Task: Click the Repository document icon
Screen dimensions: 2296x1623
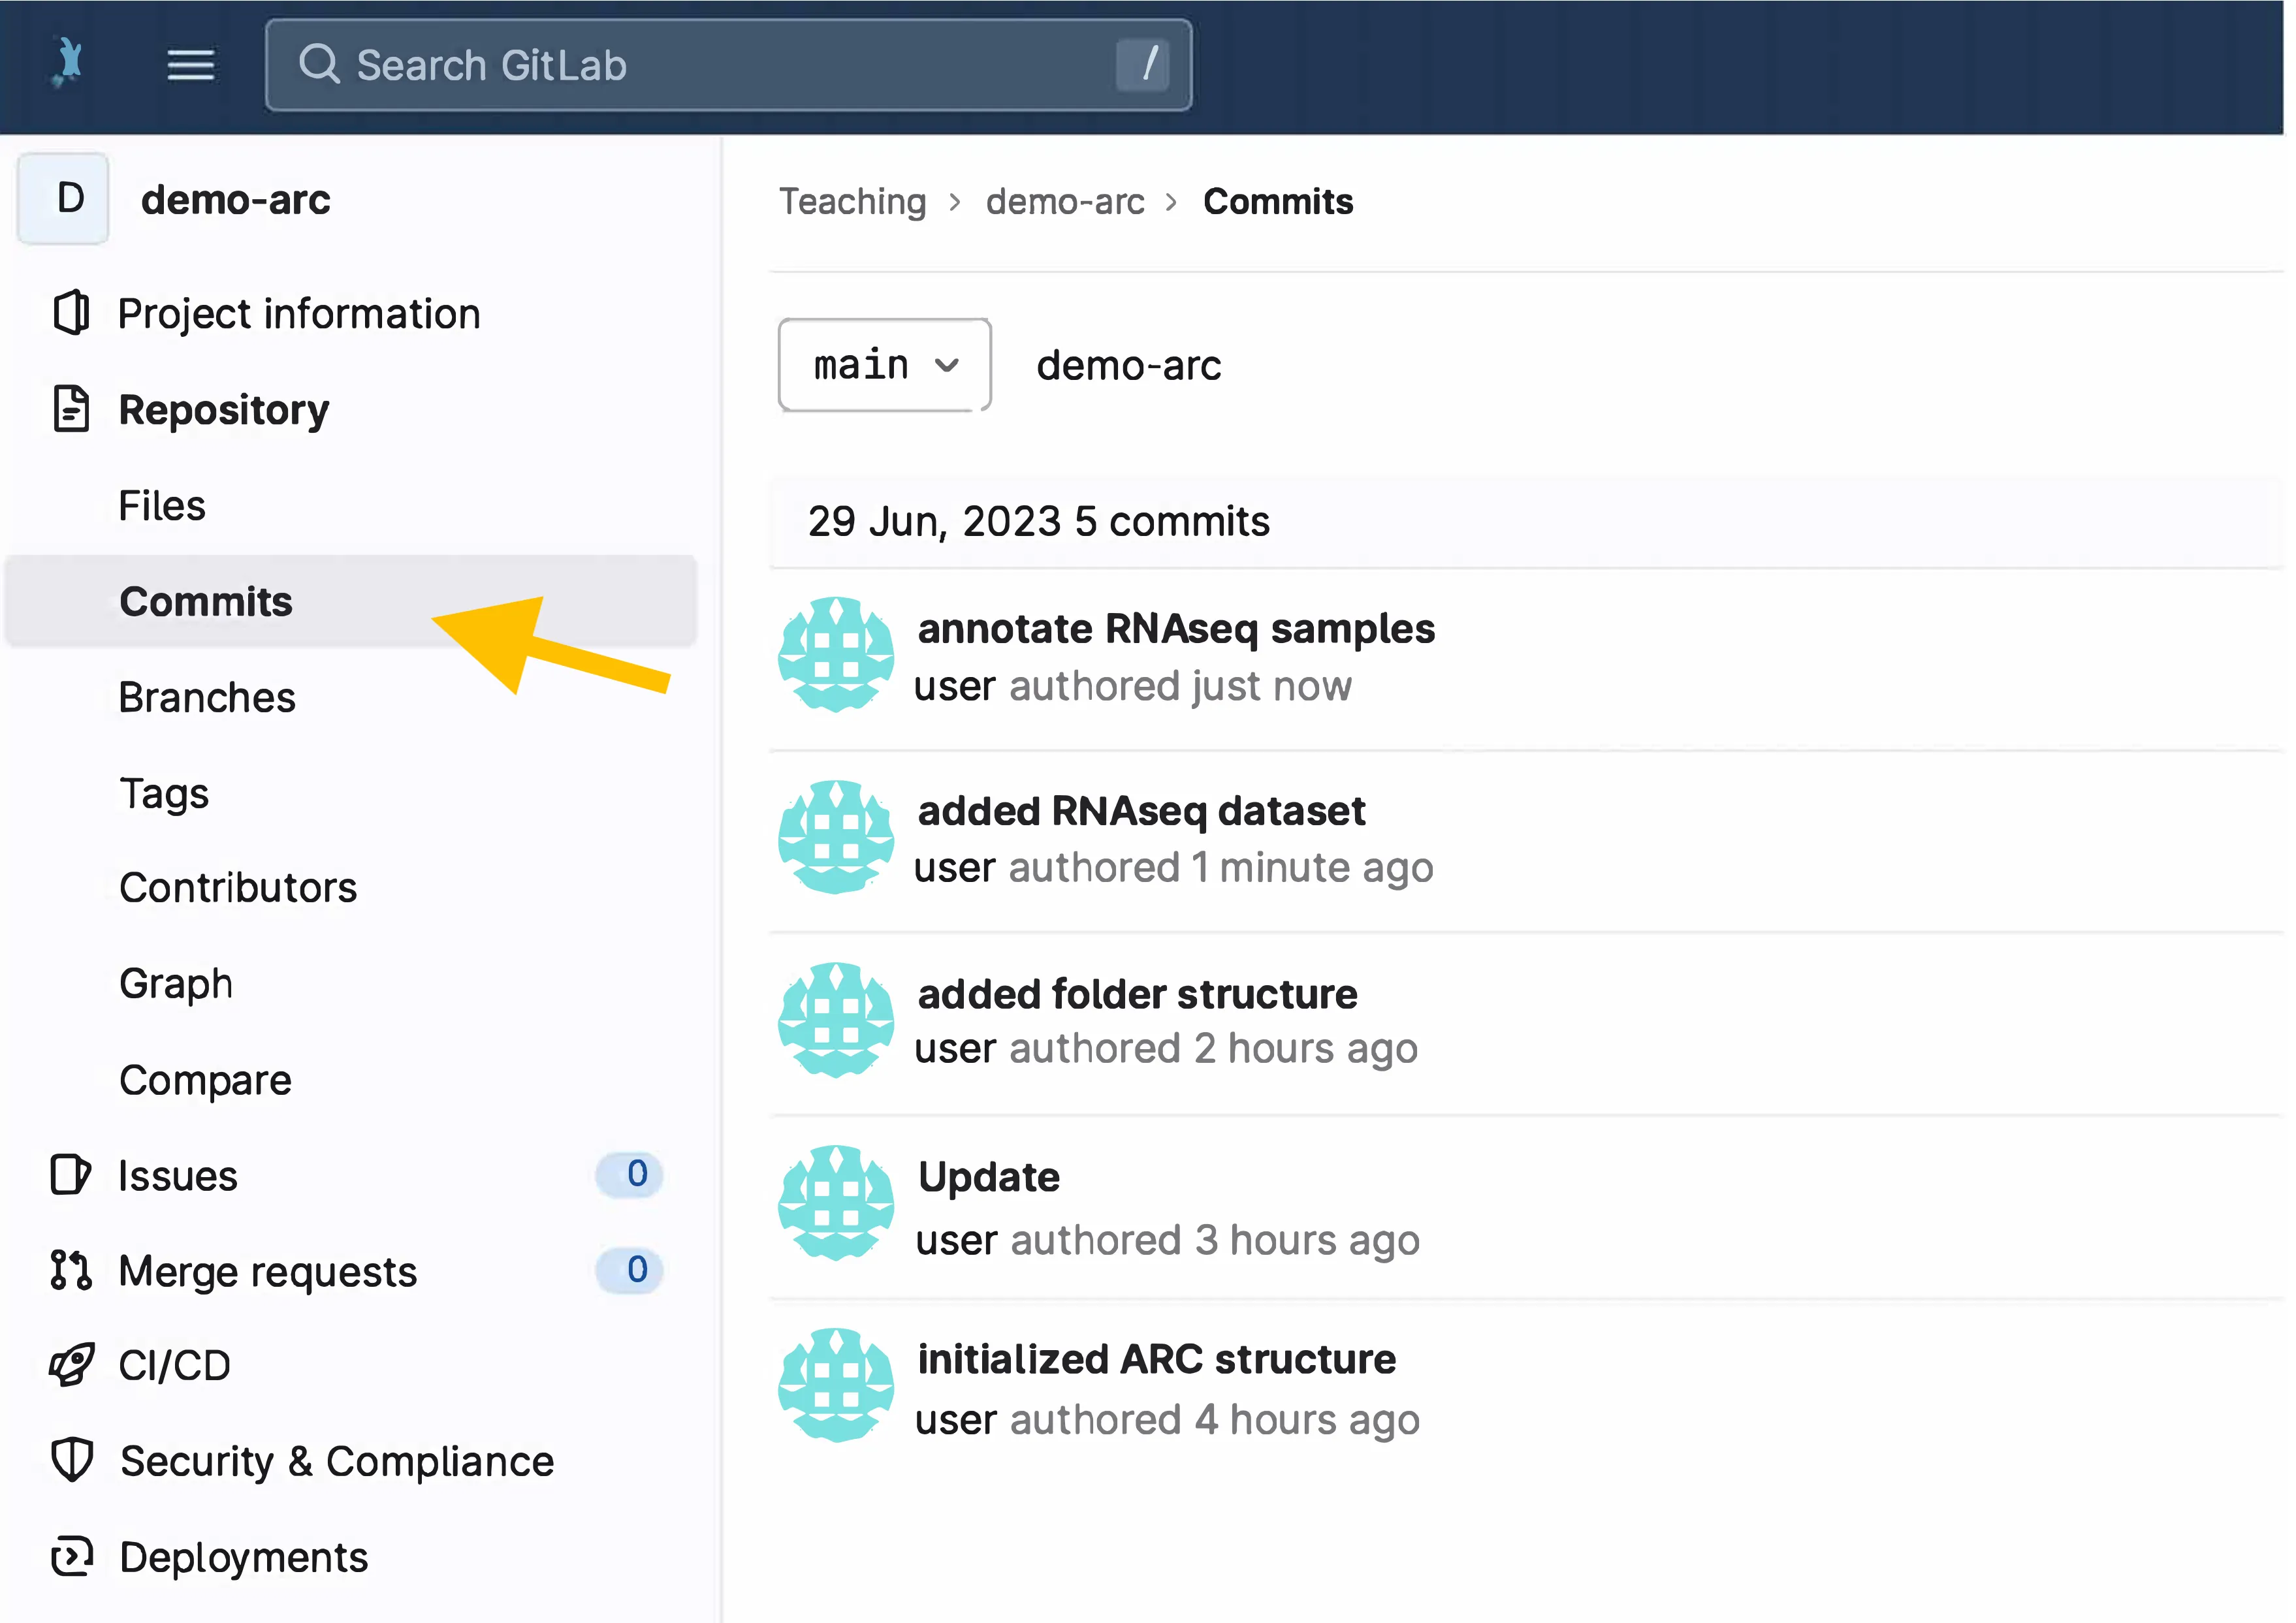Action: 71,409
